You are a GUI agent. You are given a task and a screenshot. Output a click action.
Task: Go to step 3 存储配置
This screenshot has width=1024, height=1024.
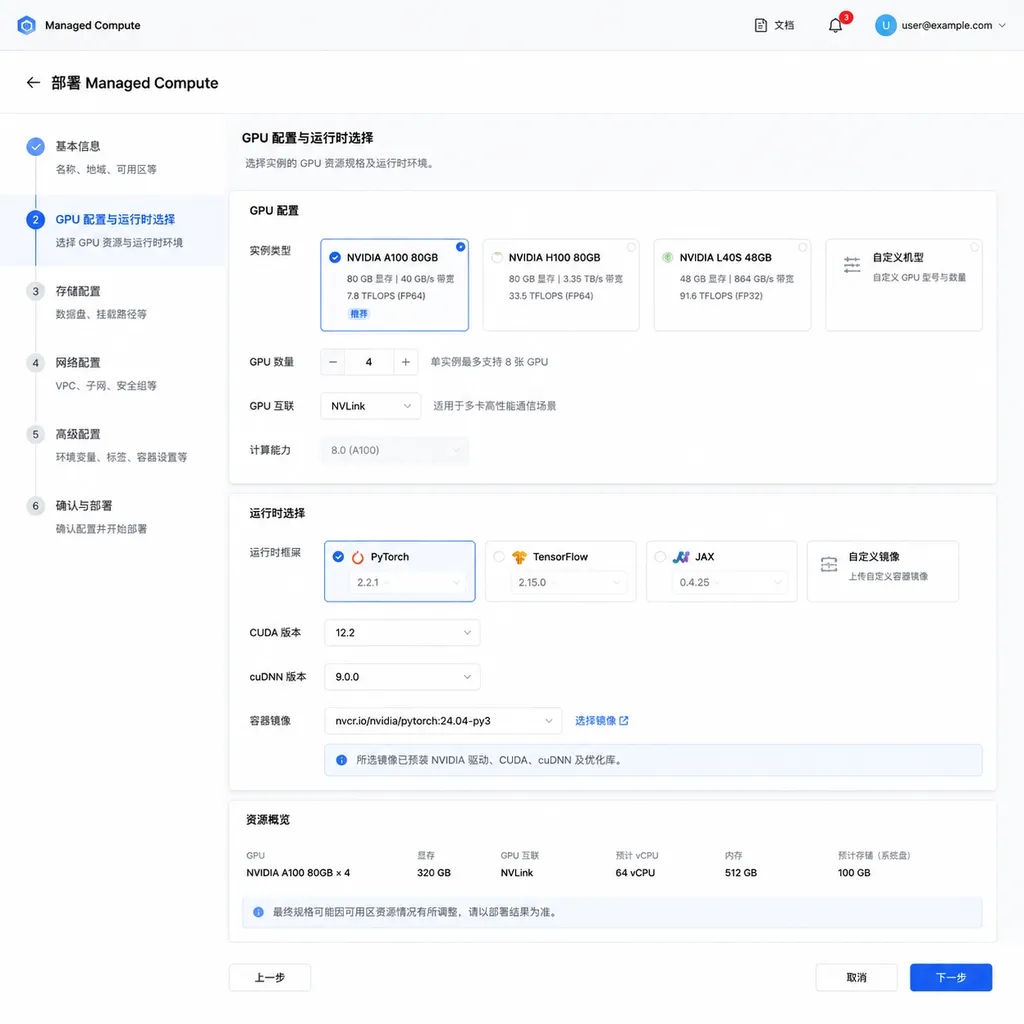(78, 291)
